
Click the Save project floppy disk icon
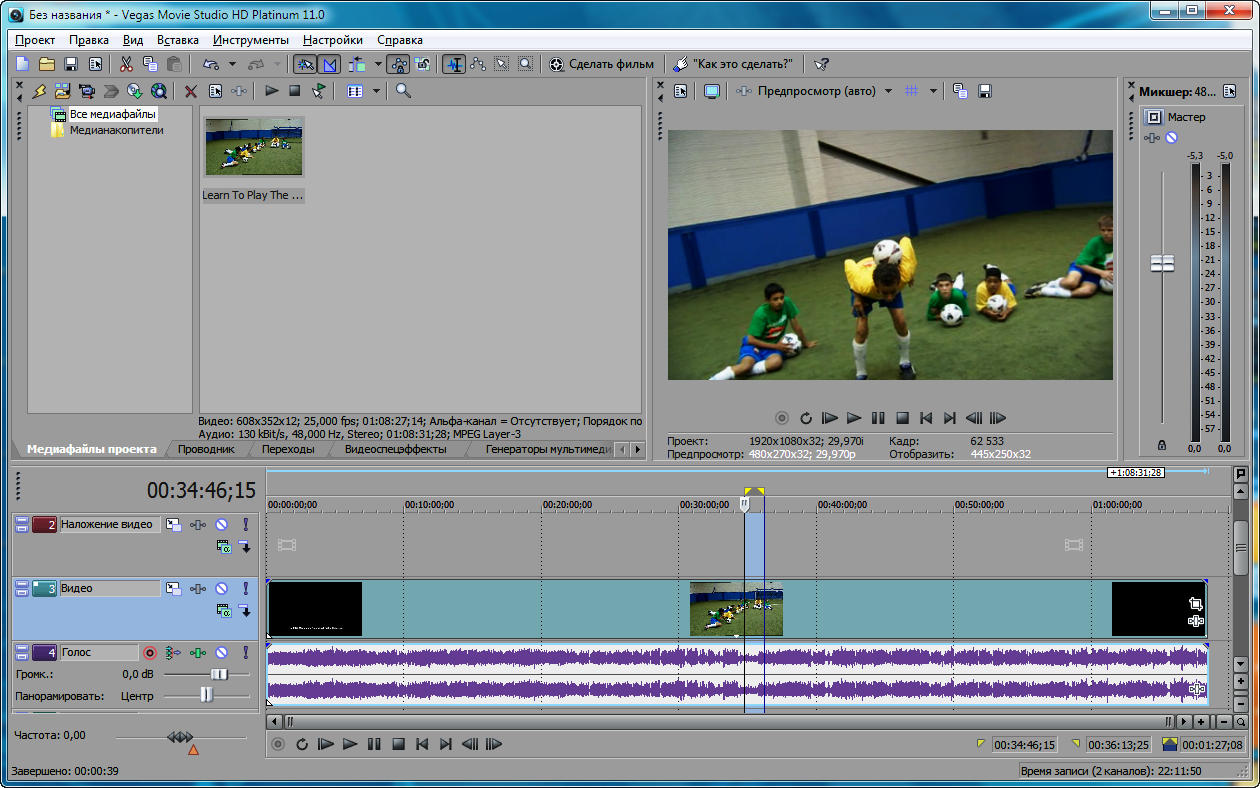click(71, 64)
